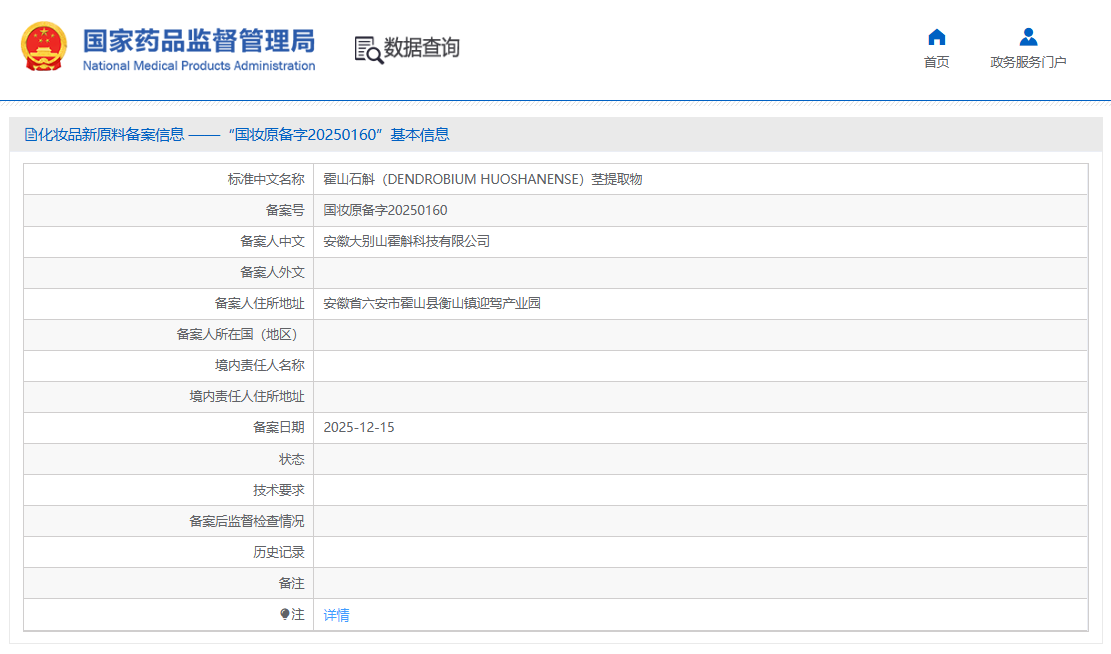This screenshot has height=654, width=1111.
Task: Click the user icon above 政务服务门户
Action: pos(1028,37)
